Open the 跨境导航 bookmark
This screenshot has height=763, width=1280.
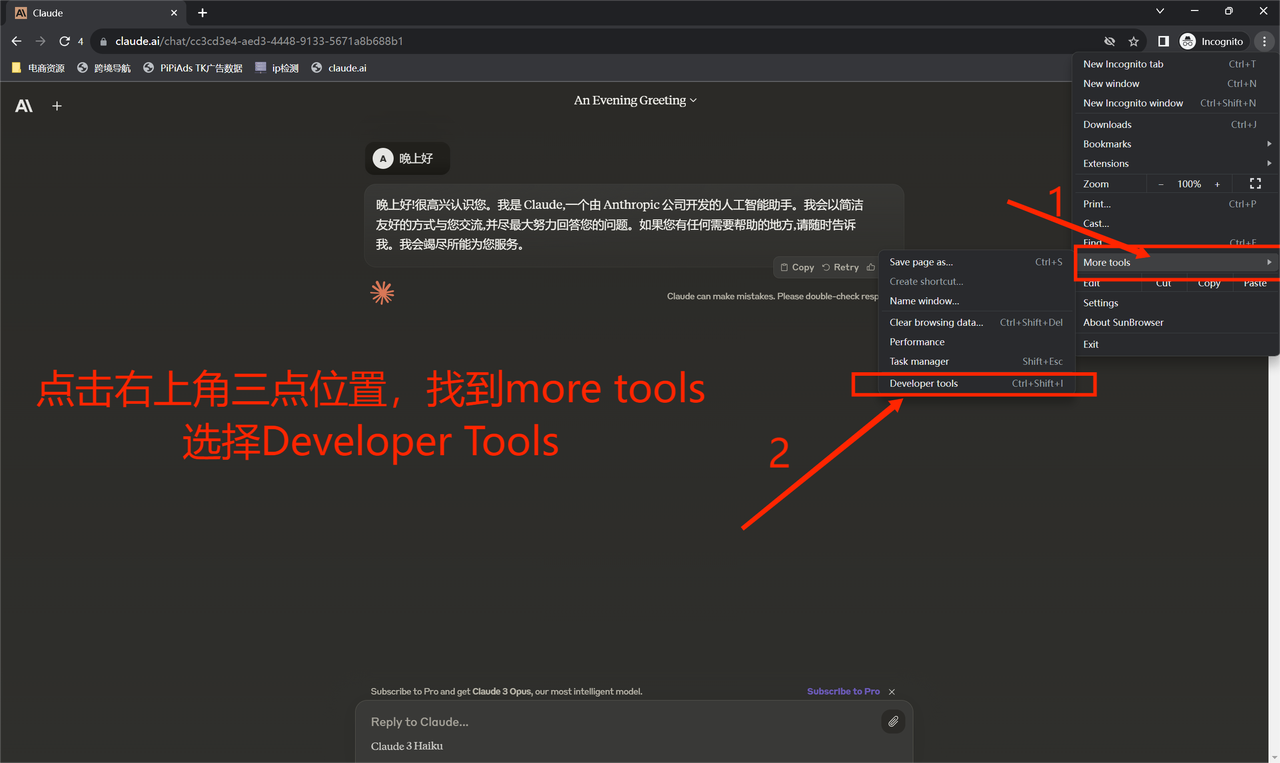coord(104,68)
